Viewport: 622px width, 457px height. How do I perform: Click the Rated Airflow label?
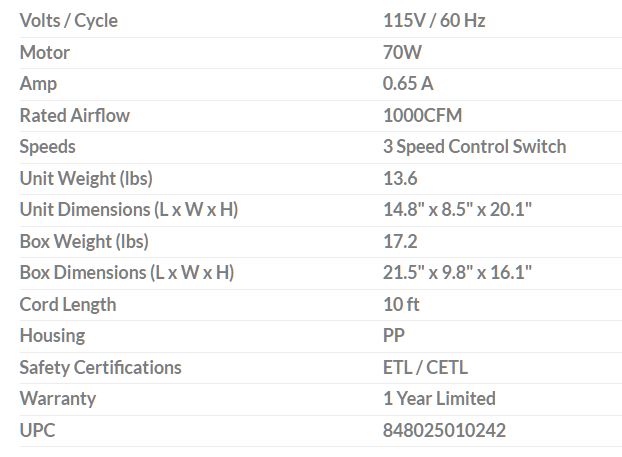pos(75,115)
